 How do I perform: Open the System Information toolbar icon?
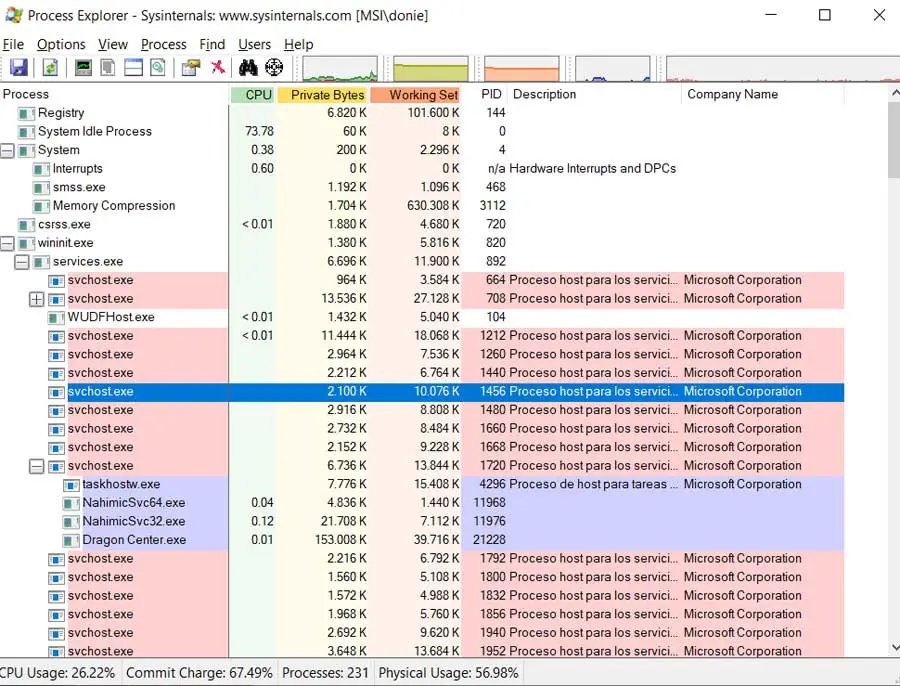click(83, 67)
